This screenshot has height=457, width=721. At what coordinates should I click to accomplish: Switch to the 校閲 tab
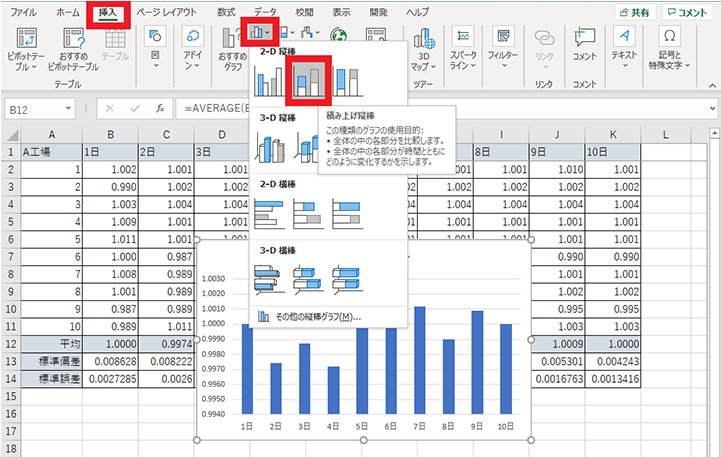click(304, 12)
